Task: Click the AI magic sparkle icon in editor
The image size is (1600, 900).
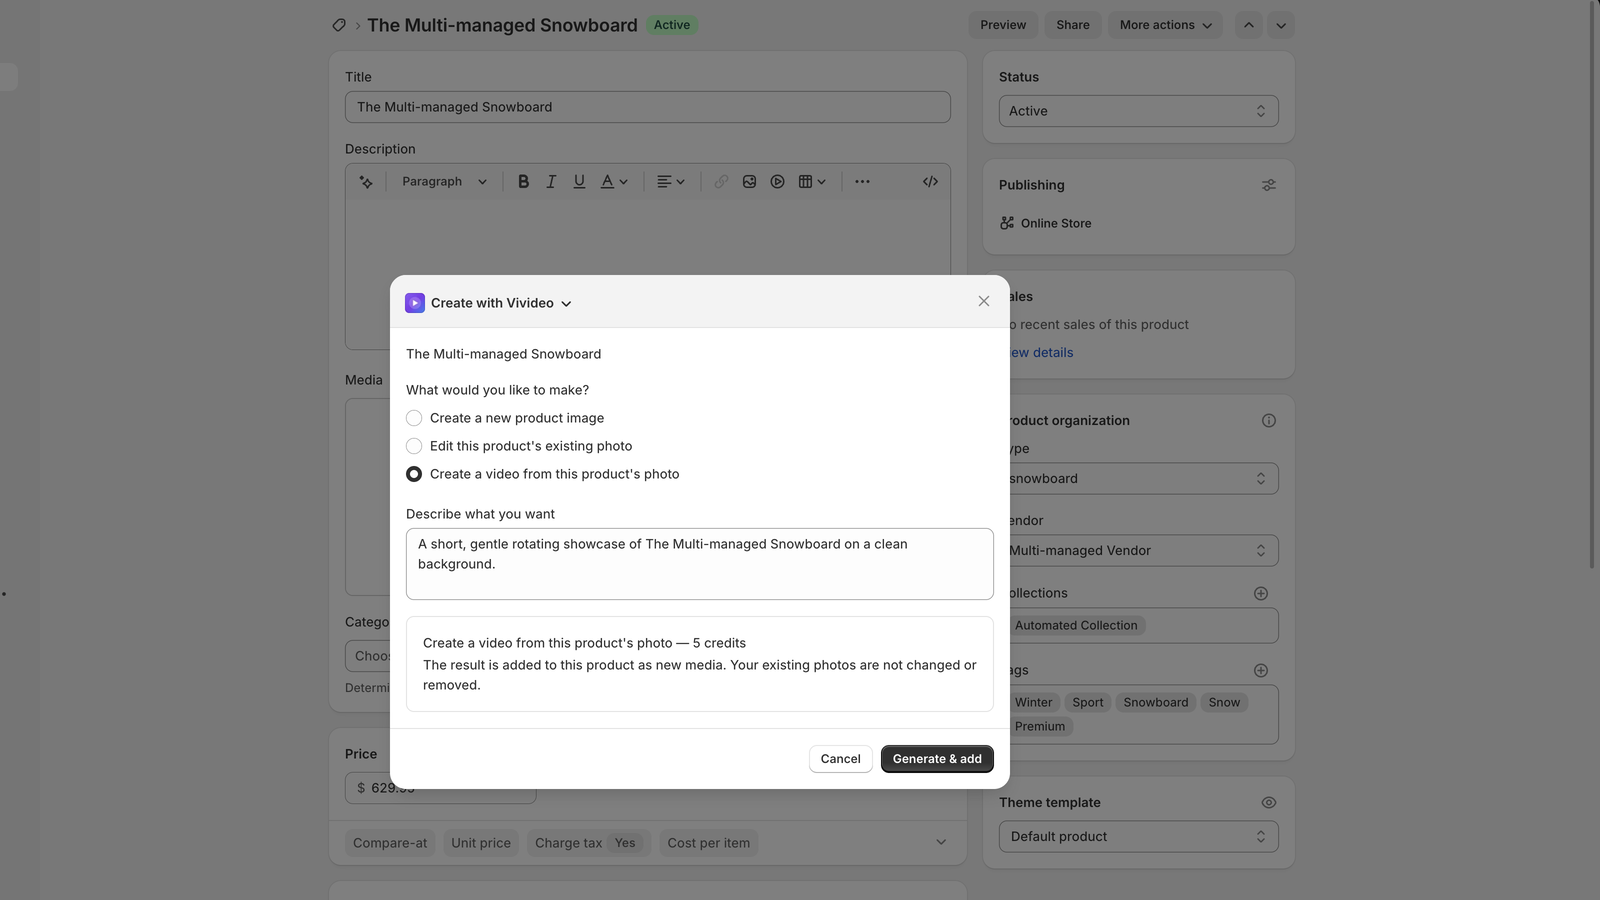Action: pos(366,182)
